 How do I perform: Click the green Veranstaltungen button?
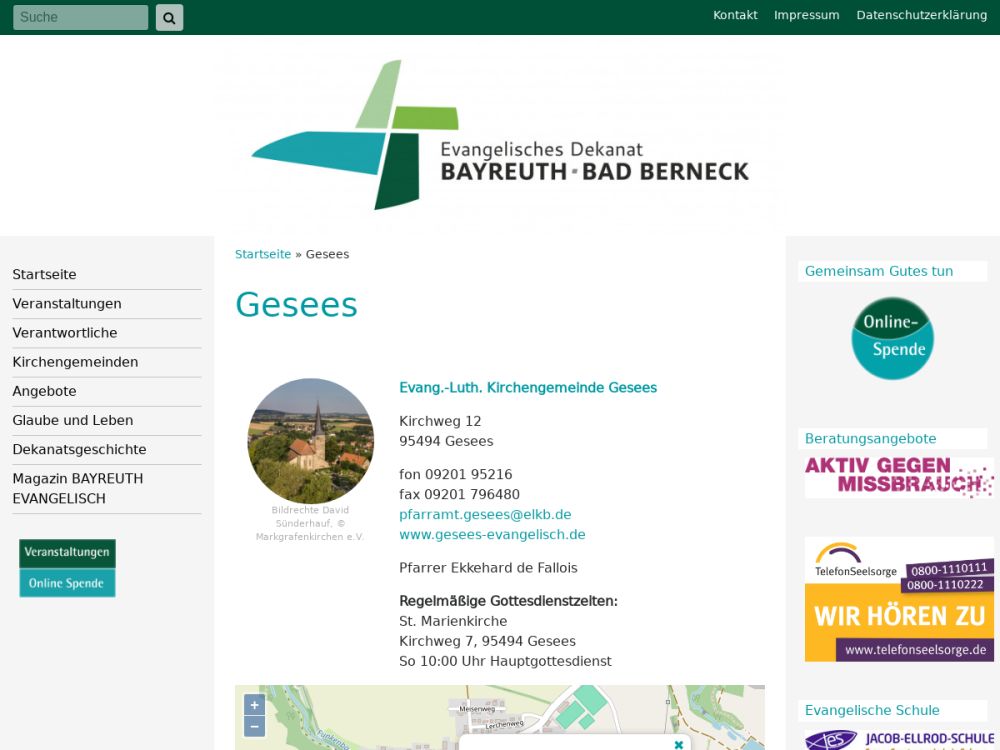pyautogui.click(x=67, y=553)
